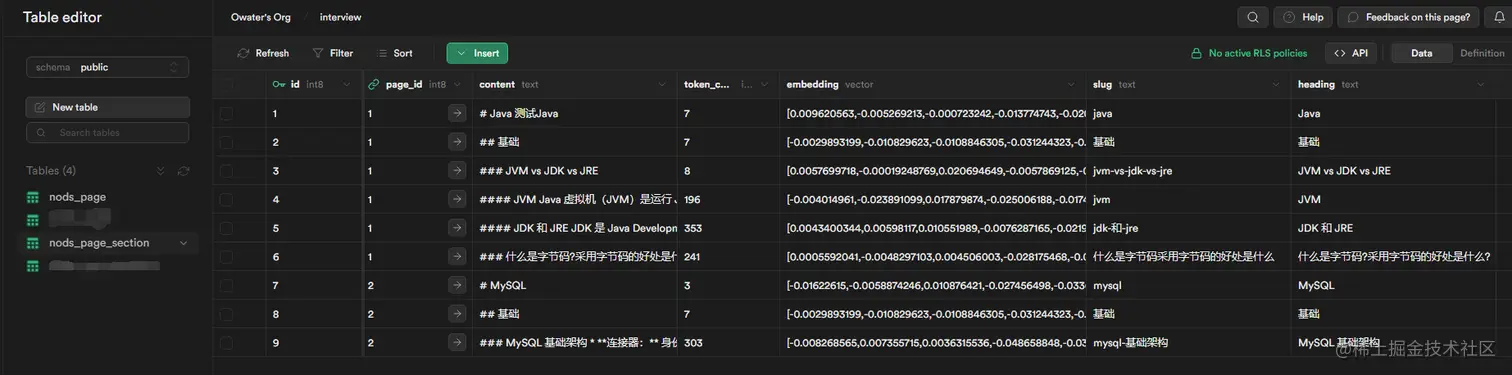Viewport: 1512px width, 375px height.
Task: Open Owater's Org breadcrumb
Action: pos(260,17)
